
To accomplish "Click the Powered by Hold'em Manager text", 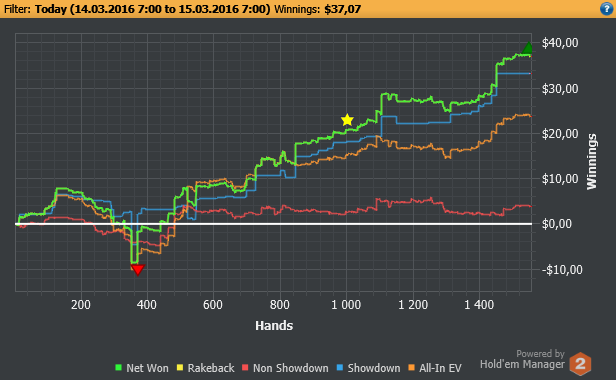I will coord(522,359).
